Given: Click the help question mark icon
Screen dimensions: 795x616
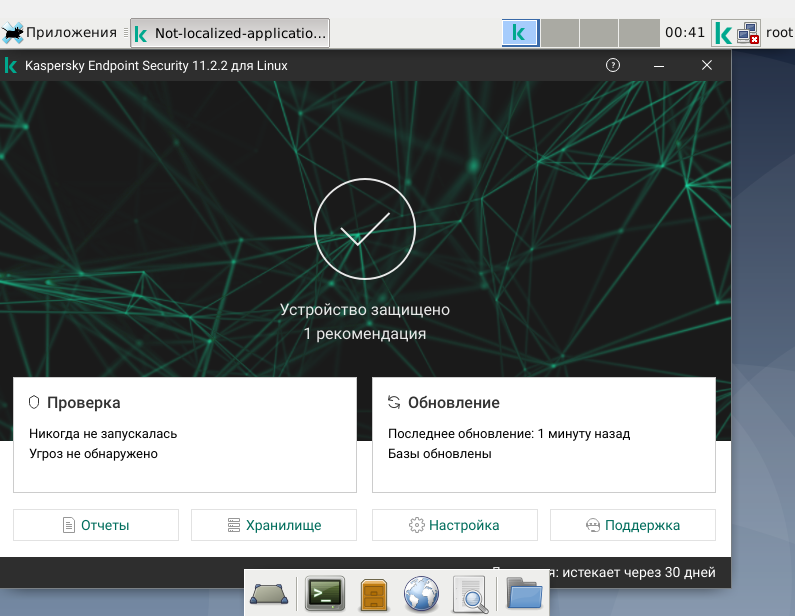Looking at the screenshot, I should [x=612, y=65].
